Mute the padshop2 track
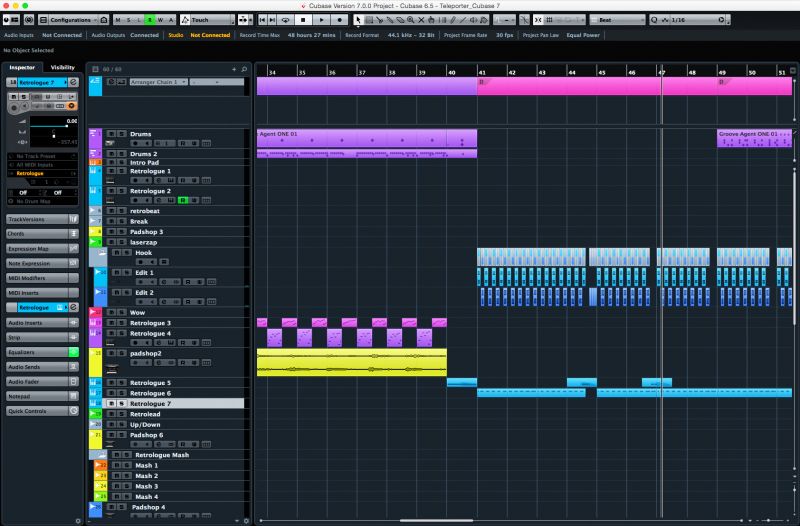Screen dimensions: 800x526 click(x=111, y=353)
